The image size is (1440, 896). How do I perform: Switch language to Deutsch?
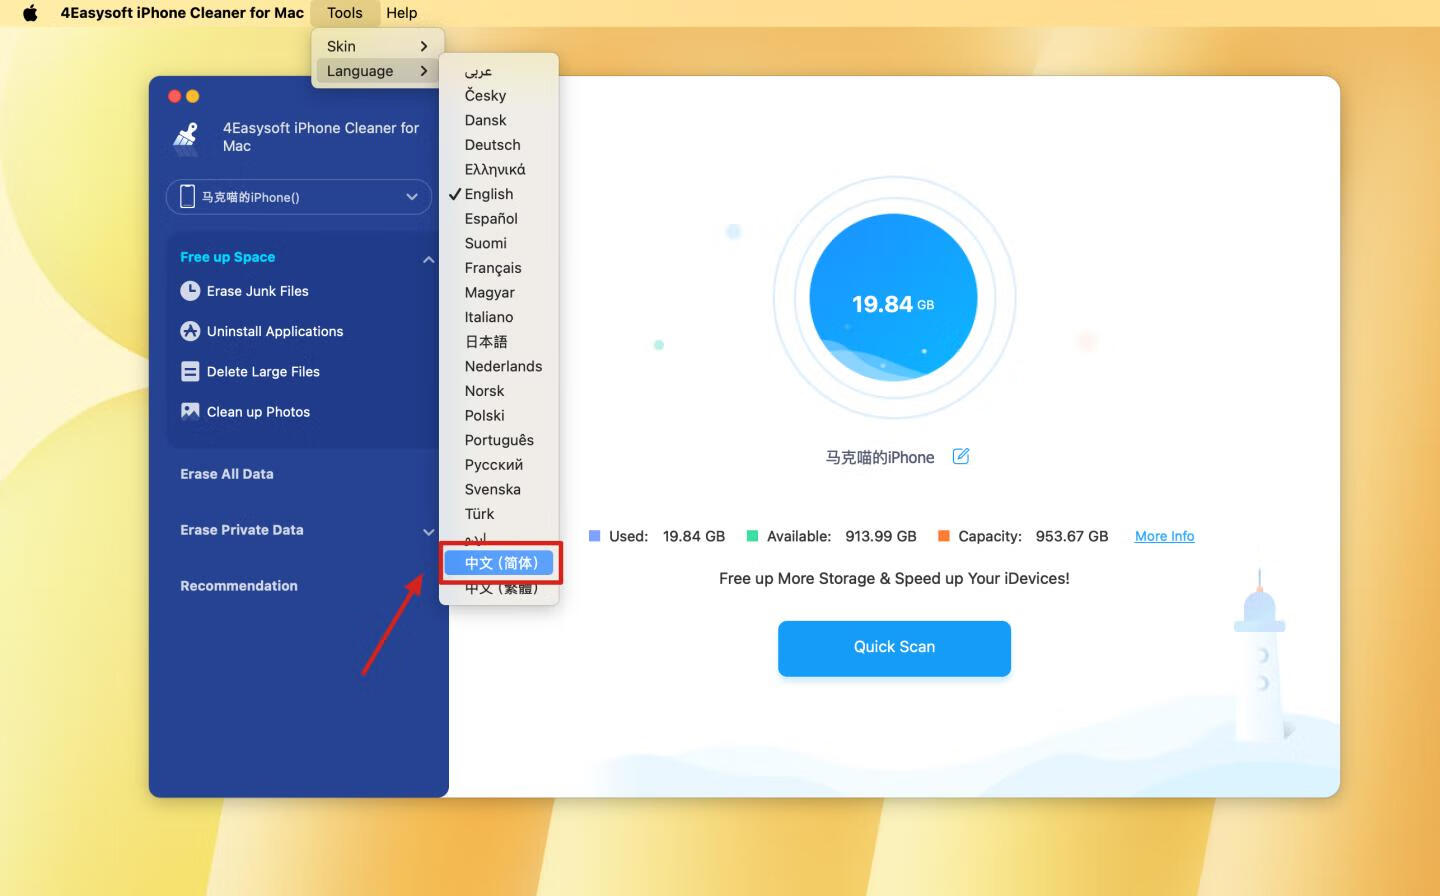(x=499, y=145)
